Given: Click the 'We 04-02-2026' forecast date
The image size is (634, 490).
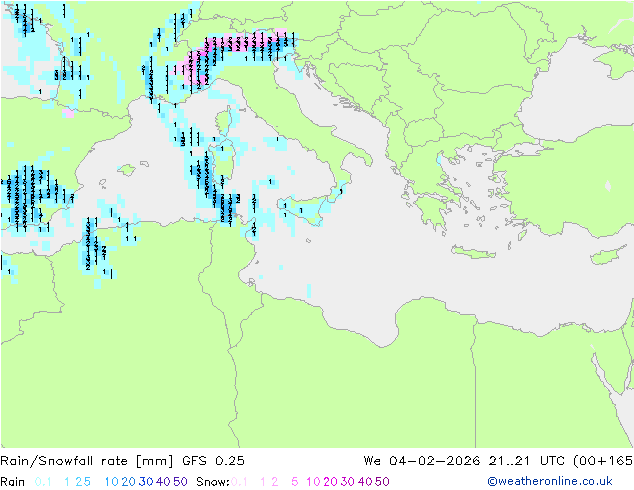Looking at the screenshot, I should (422, 461).
